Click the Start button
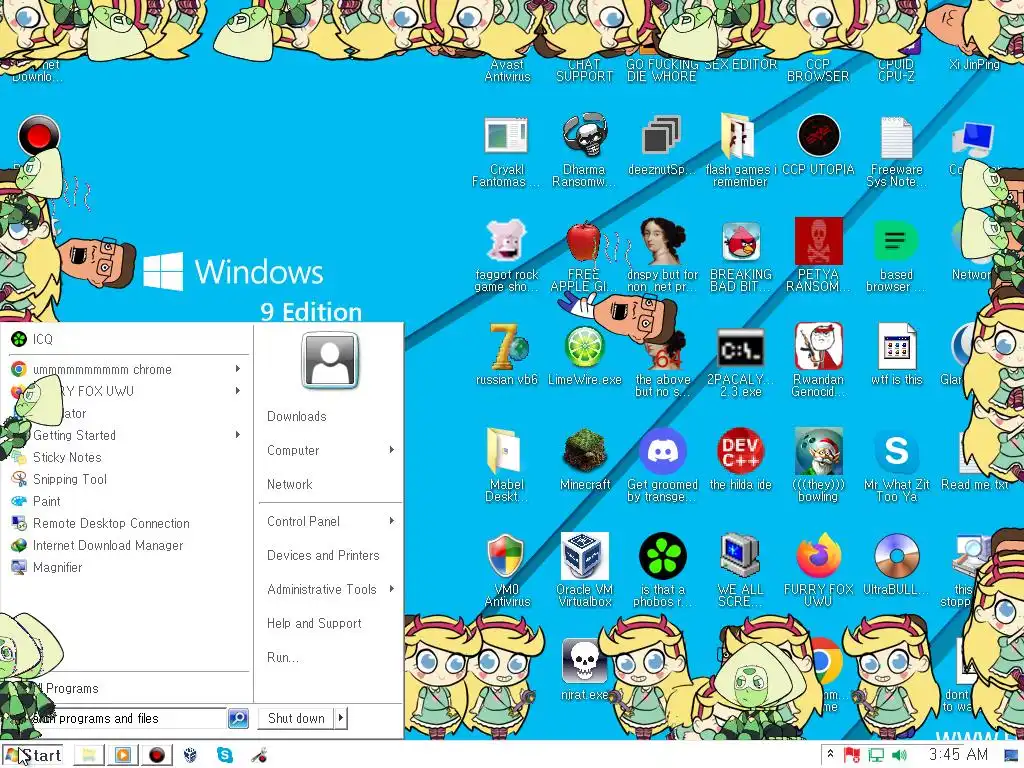Image resolution: width=1024 pixels, height=768 pixels. tap(33, 756)
